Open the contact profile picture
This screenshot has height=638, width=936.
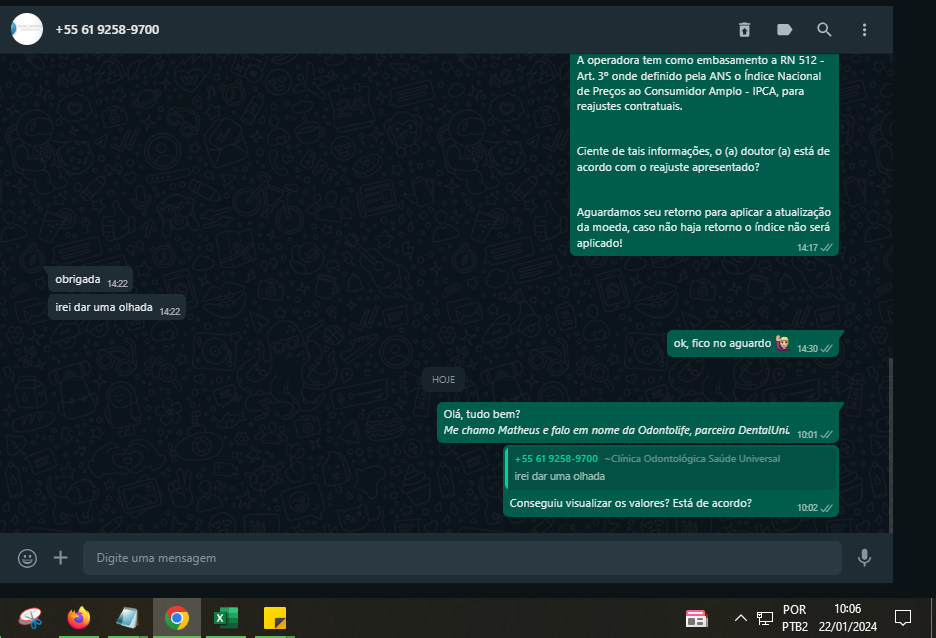click(27, 29)
